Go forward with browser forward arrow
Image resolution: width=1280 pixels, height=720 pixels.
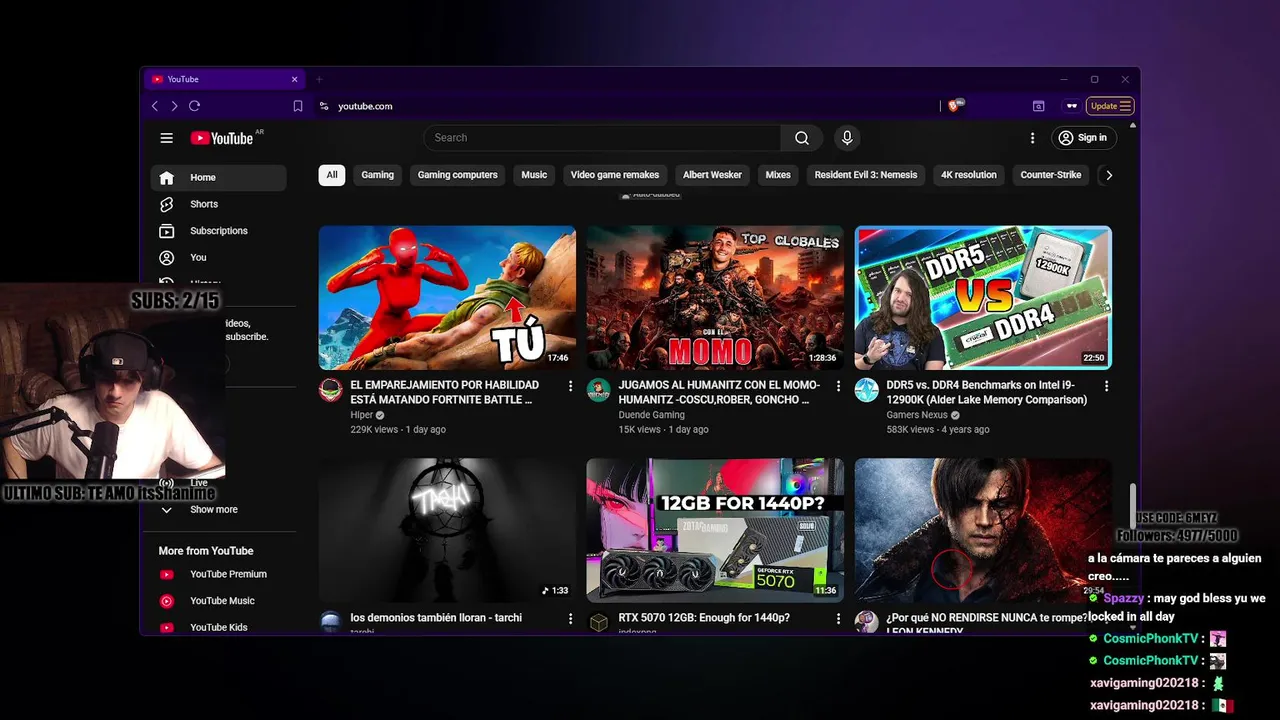tap(174, 106)
